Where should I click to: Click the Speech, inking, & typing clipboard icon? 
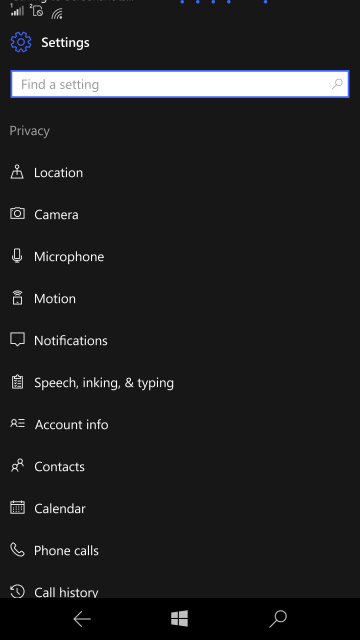coord(17,382)
